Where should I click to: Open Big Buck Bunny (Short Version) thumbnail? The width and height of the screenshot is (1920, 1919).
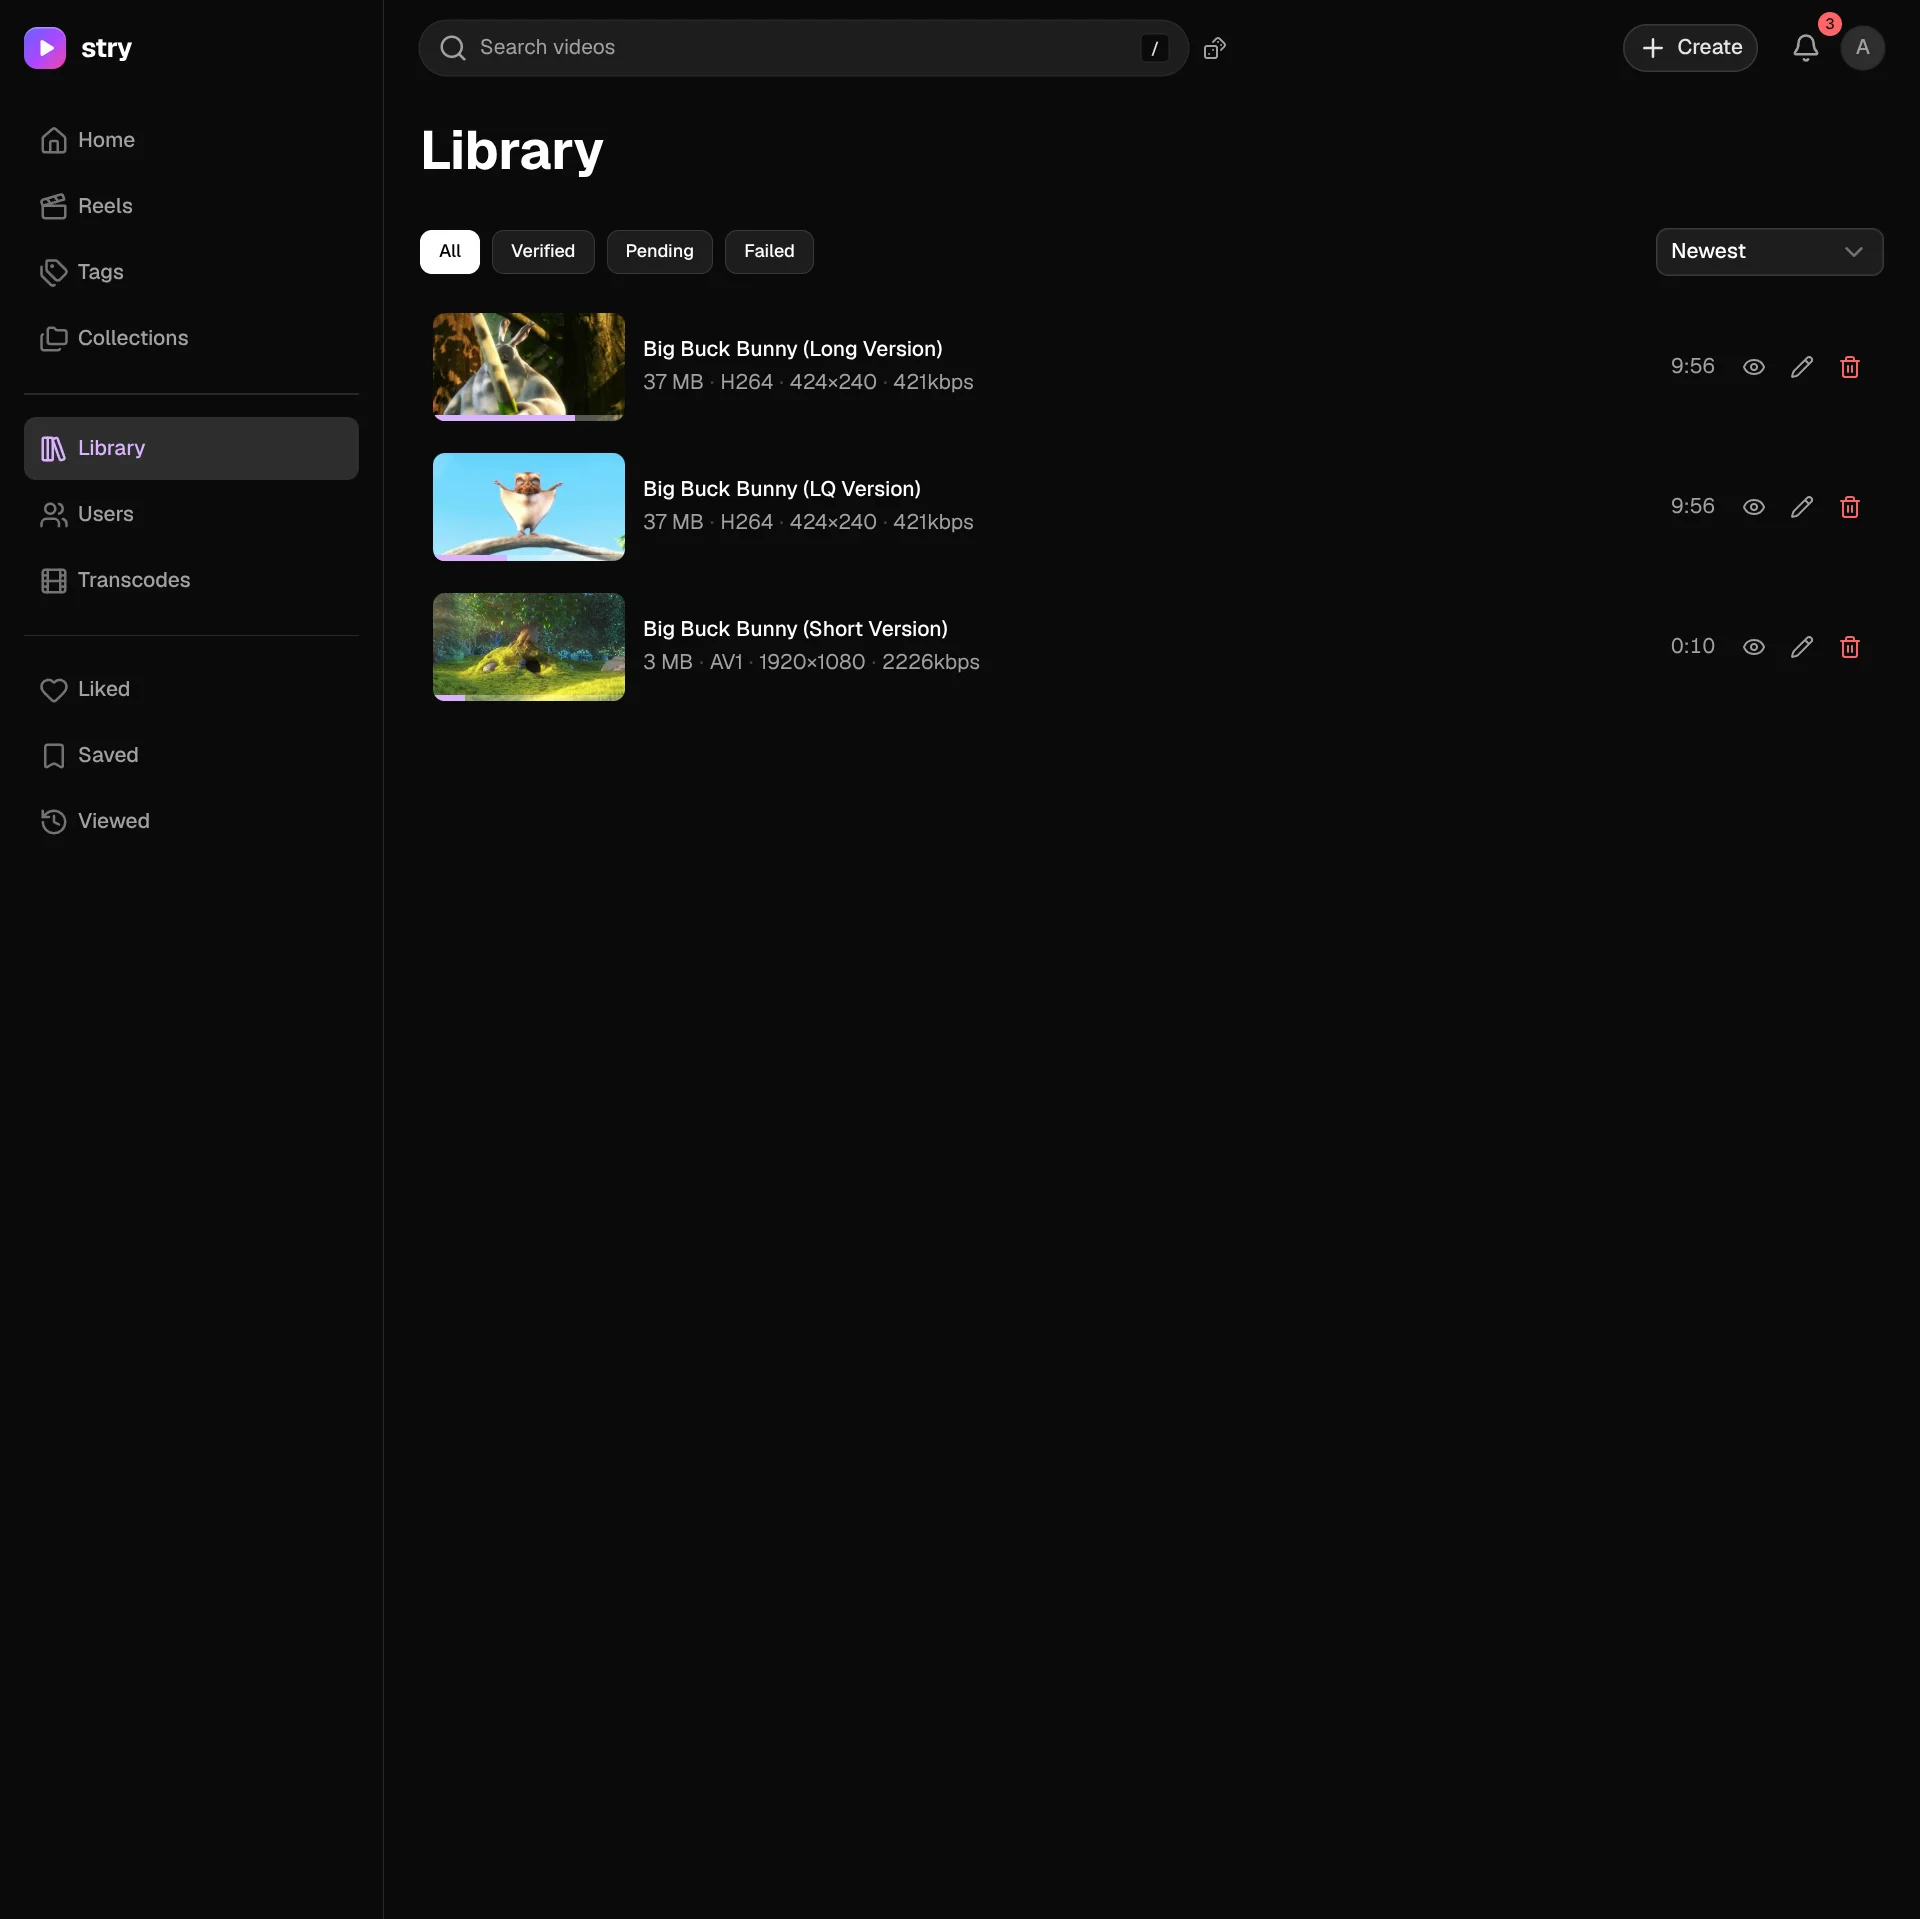tap(529, 647)
